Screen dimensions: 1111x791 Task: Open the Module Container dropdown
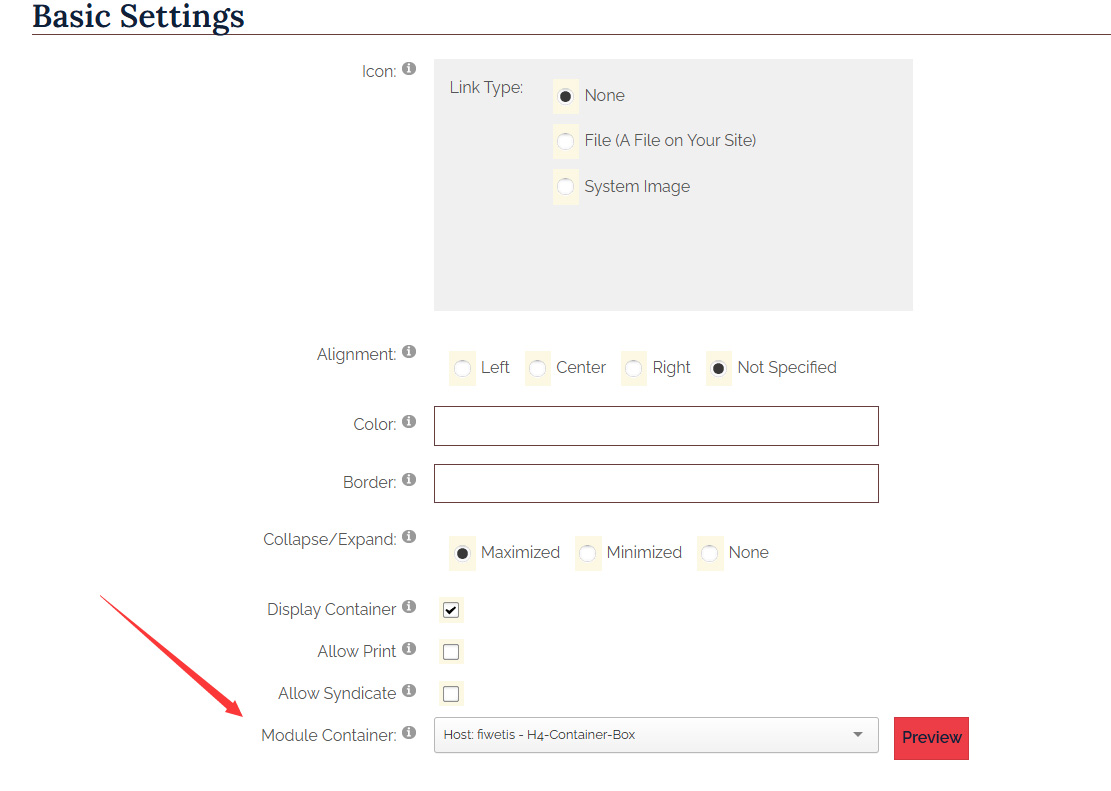pos(656,735)
